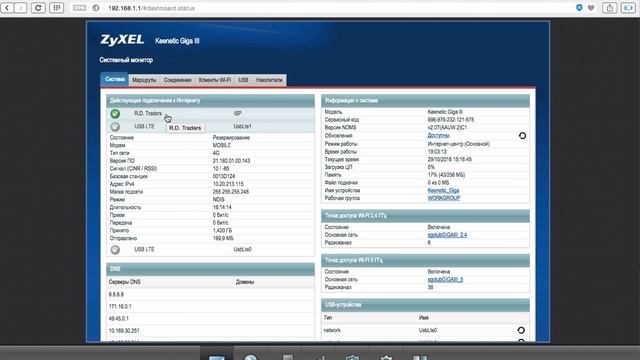Click the browser forward arrow
This screenshot has height=360, width=640.
click(x=20, y=8)
